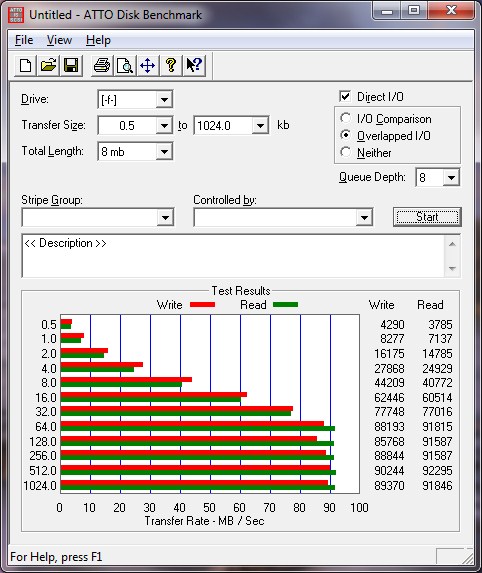Screen dimensions: 482x573
Task: Click the 1024.0 row red write bar
Action: point(194,482)
